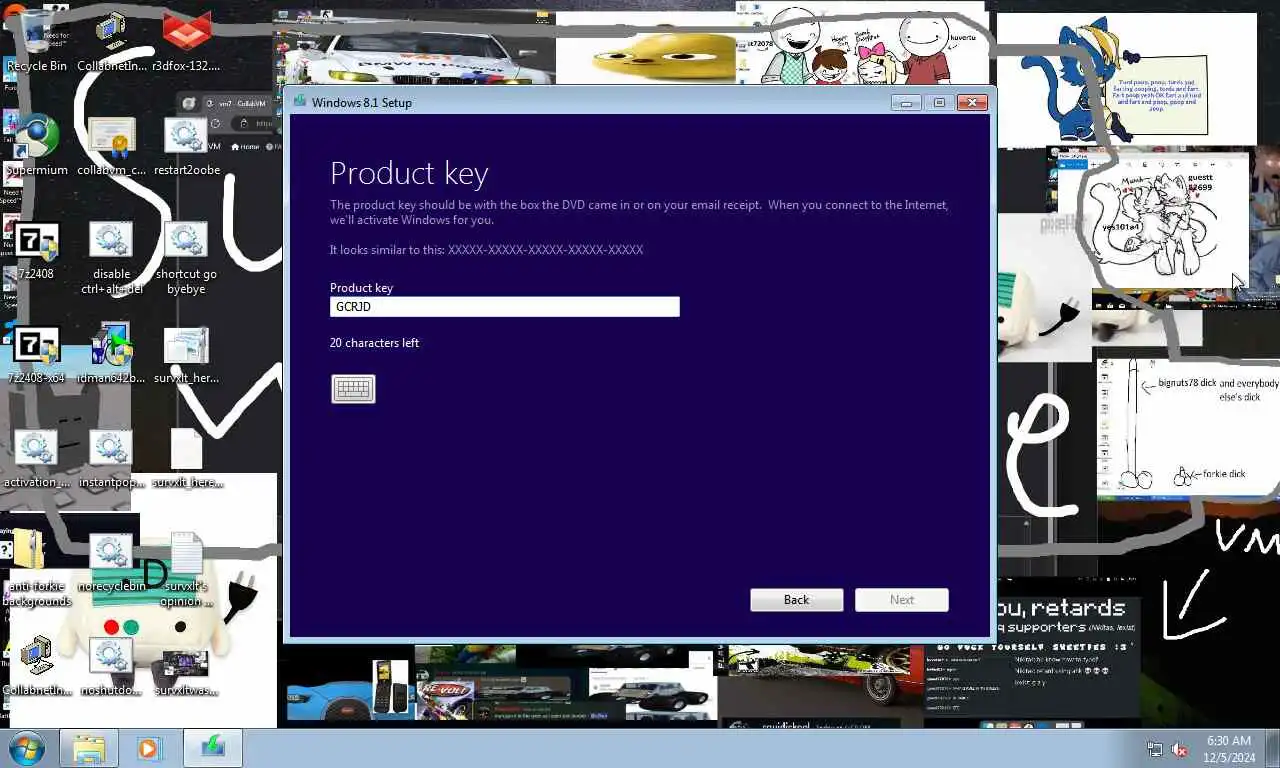Select the bottom CollabnetIn... desktop icon
This screenshot has width=1280, height=768.
(37, 667)
